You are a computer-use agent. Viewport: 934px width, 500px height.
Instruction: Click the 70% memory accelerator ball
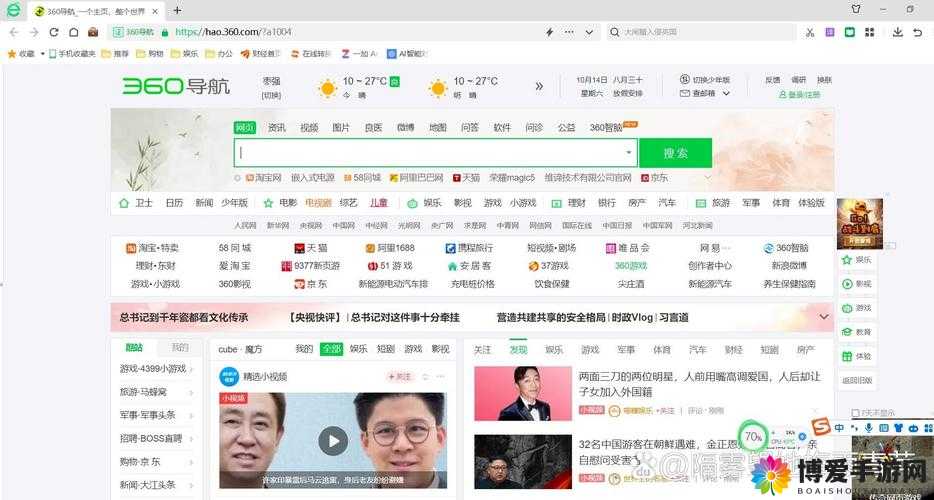[x=753, y=437]
